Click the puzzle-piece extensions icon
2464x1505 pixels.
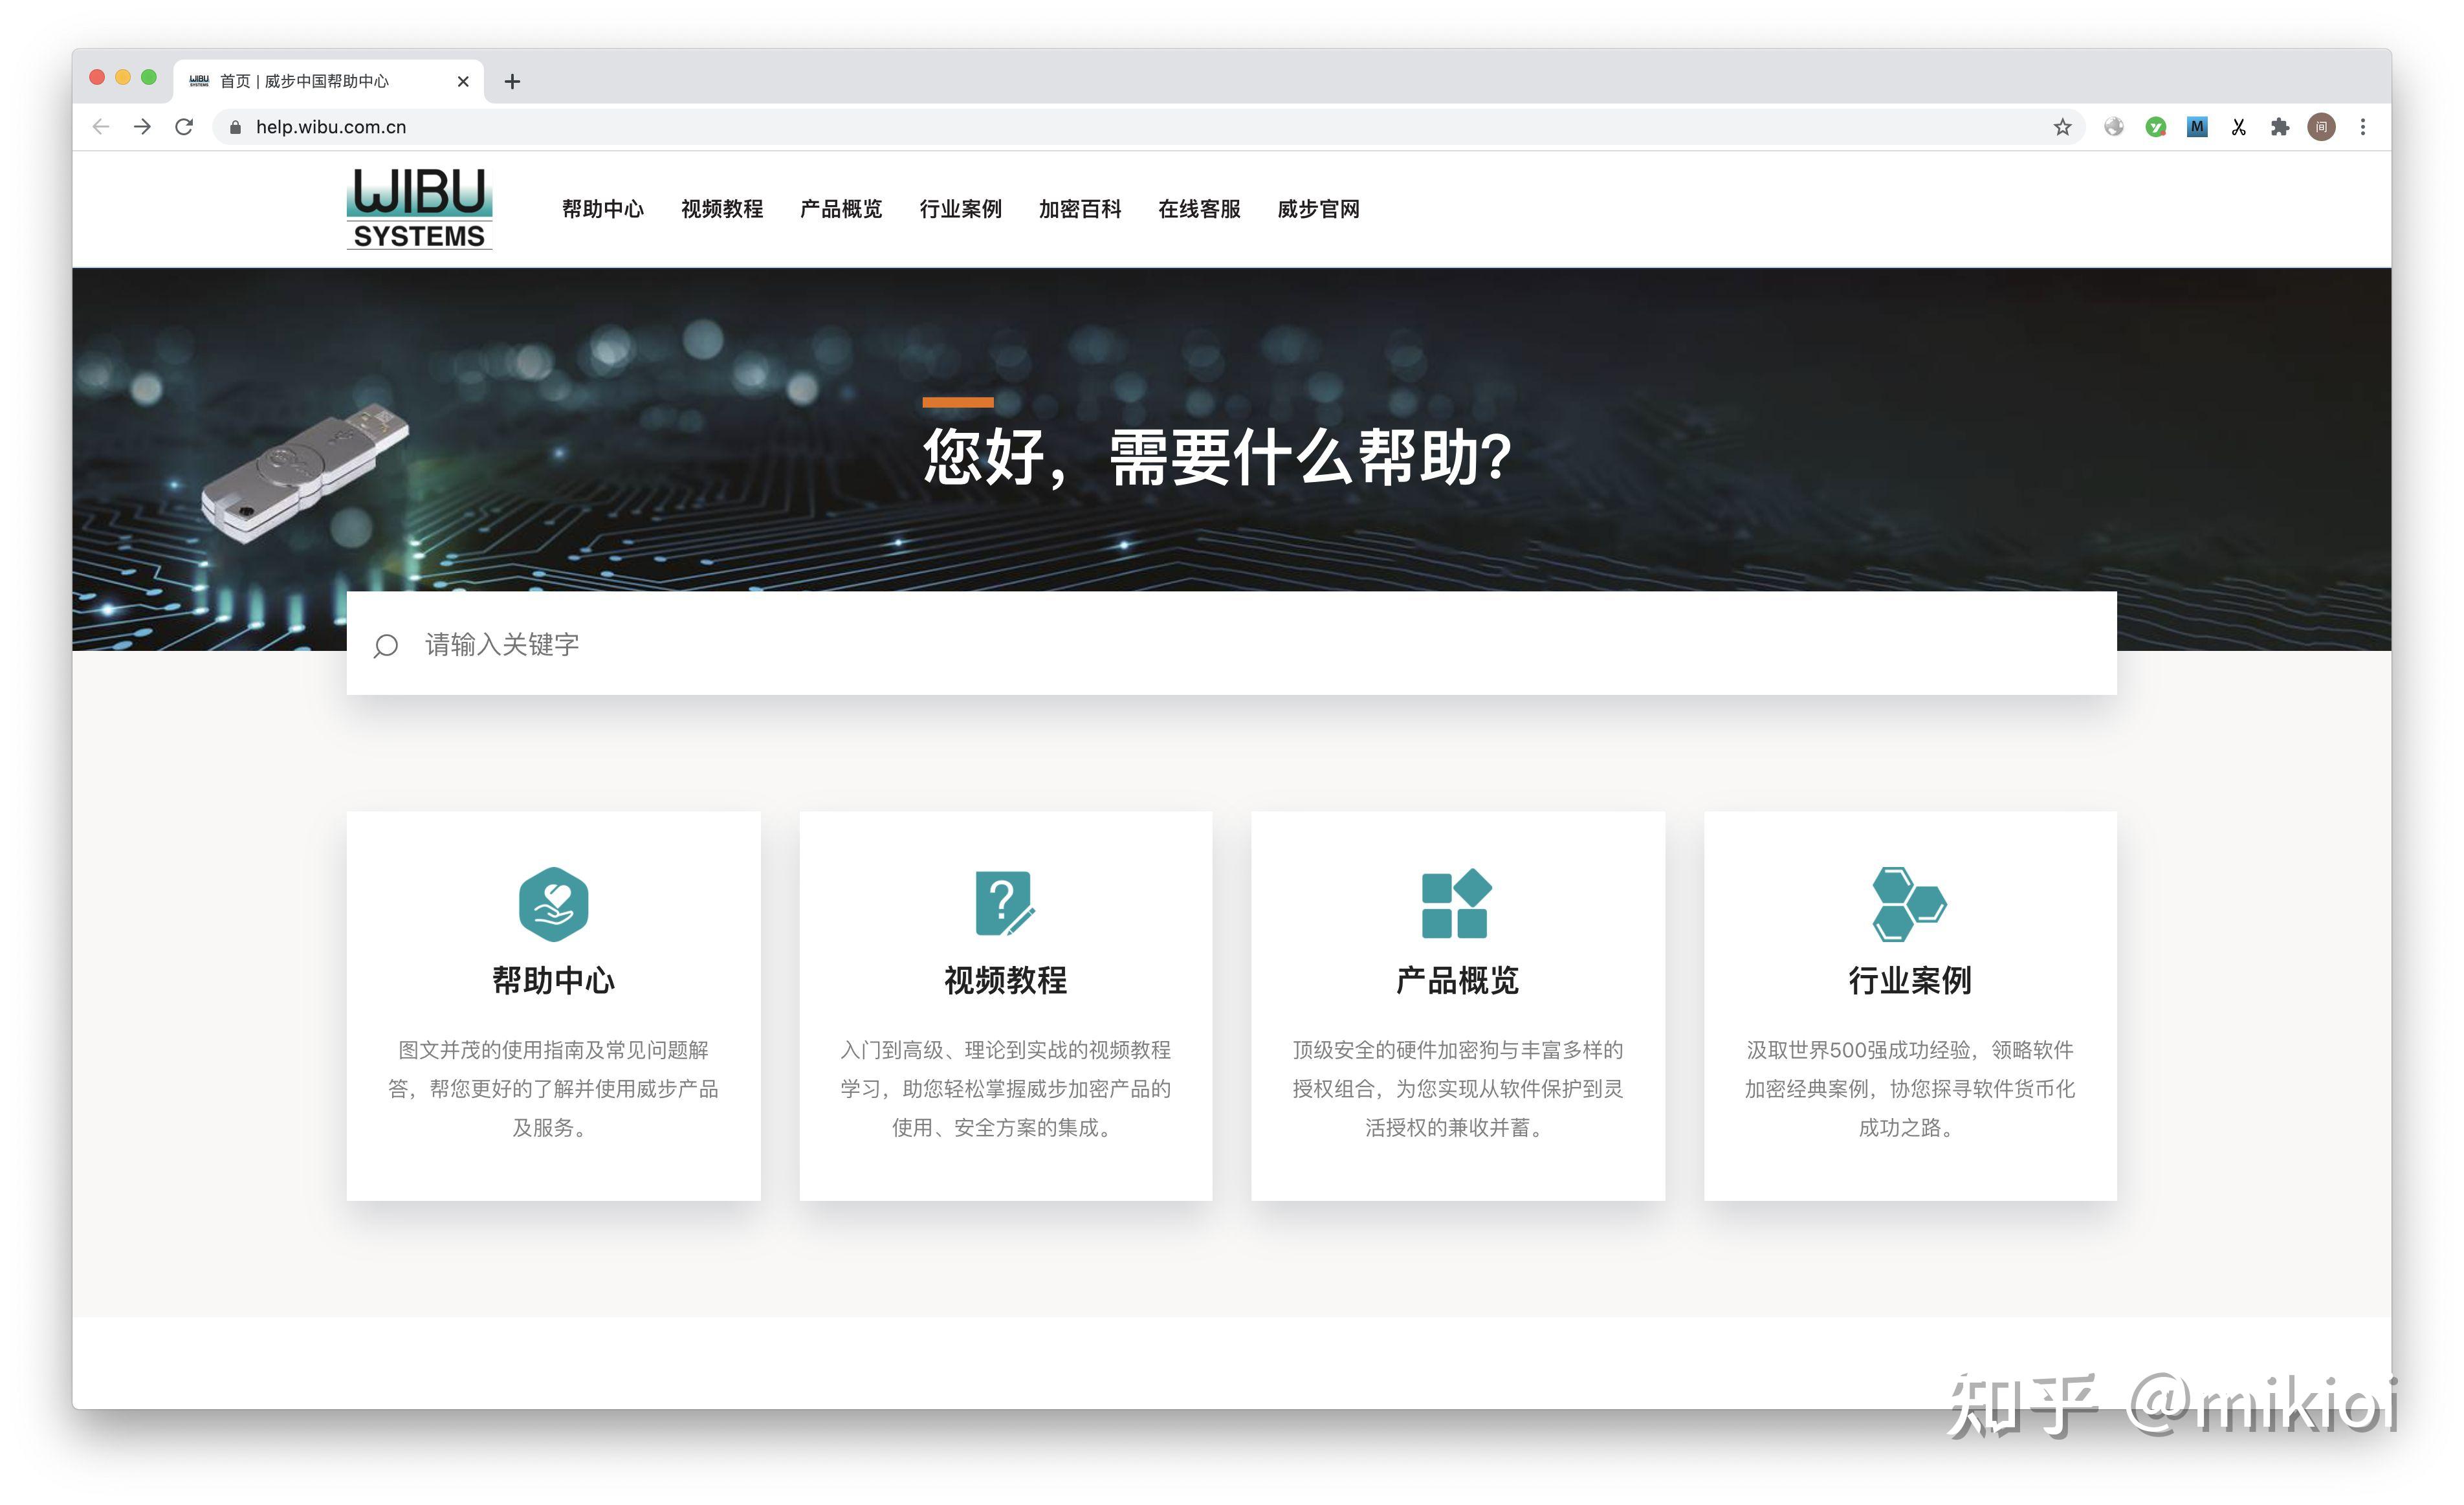[x=2280, y=127]
